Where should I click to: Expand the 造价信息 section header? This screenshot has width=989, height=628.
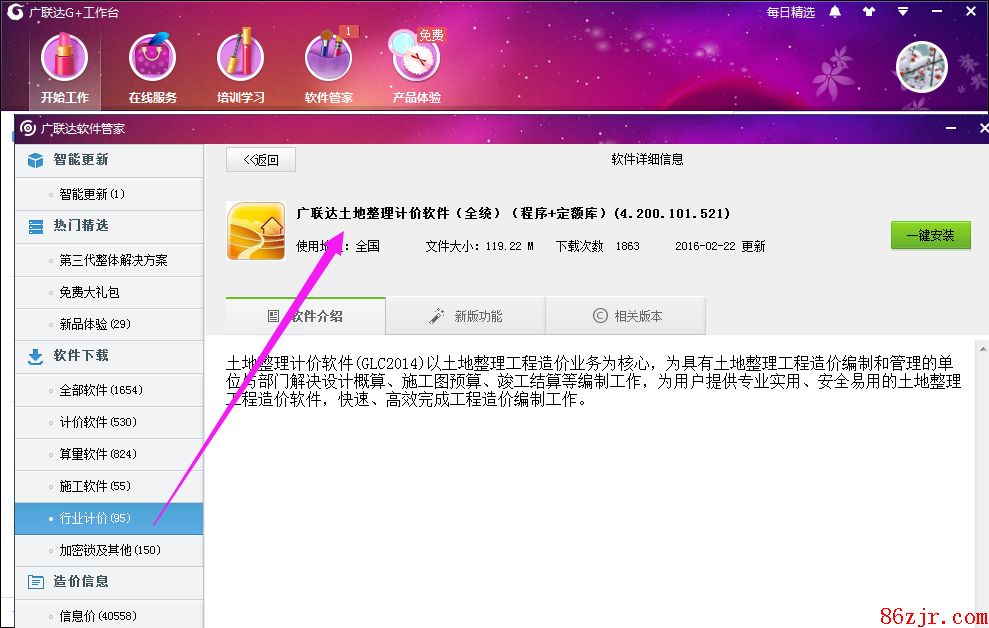[x=108, y=581]
